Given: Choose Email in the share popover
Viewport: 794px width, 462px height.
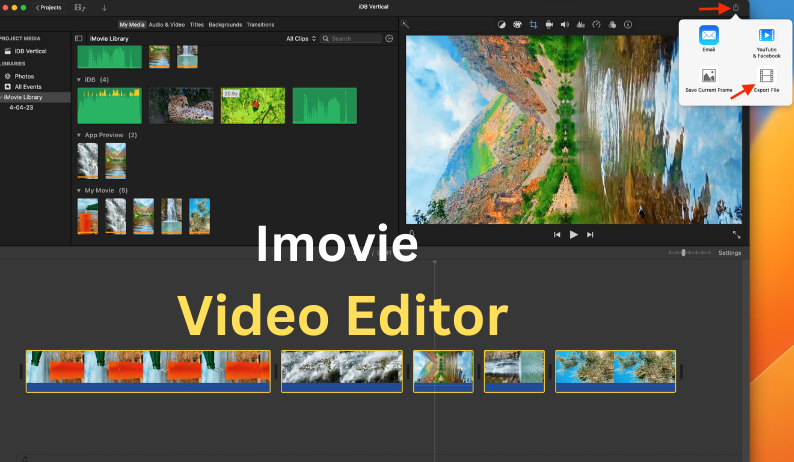Looking at the screenshot, I should pos(708,38).
